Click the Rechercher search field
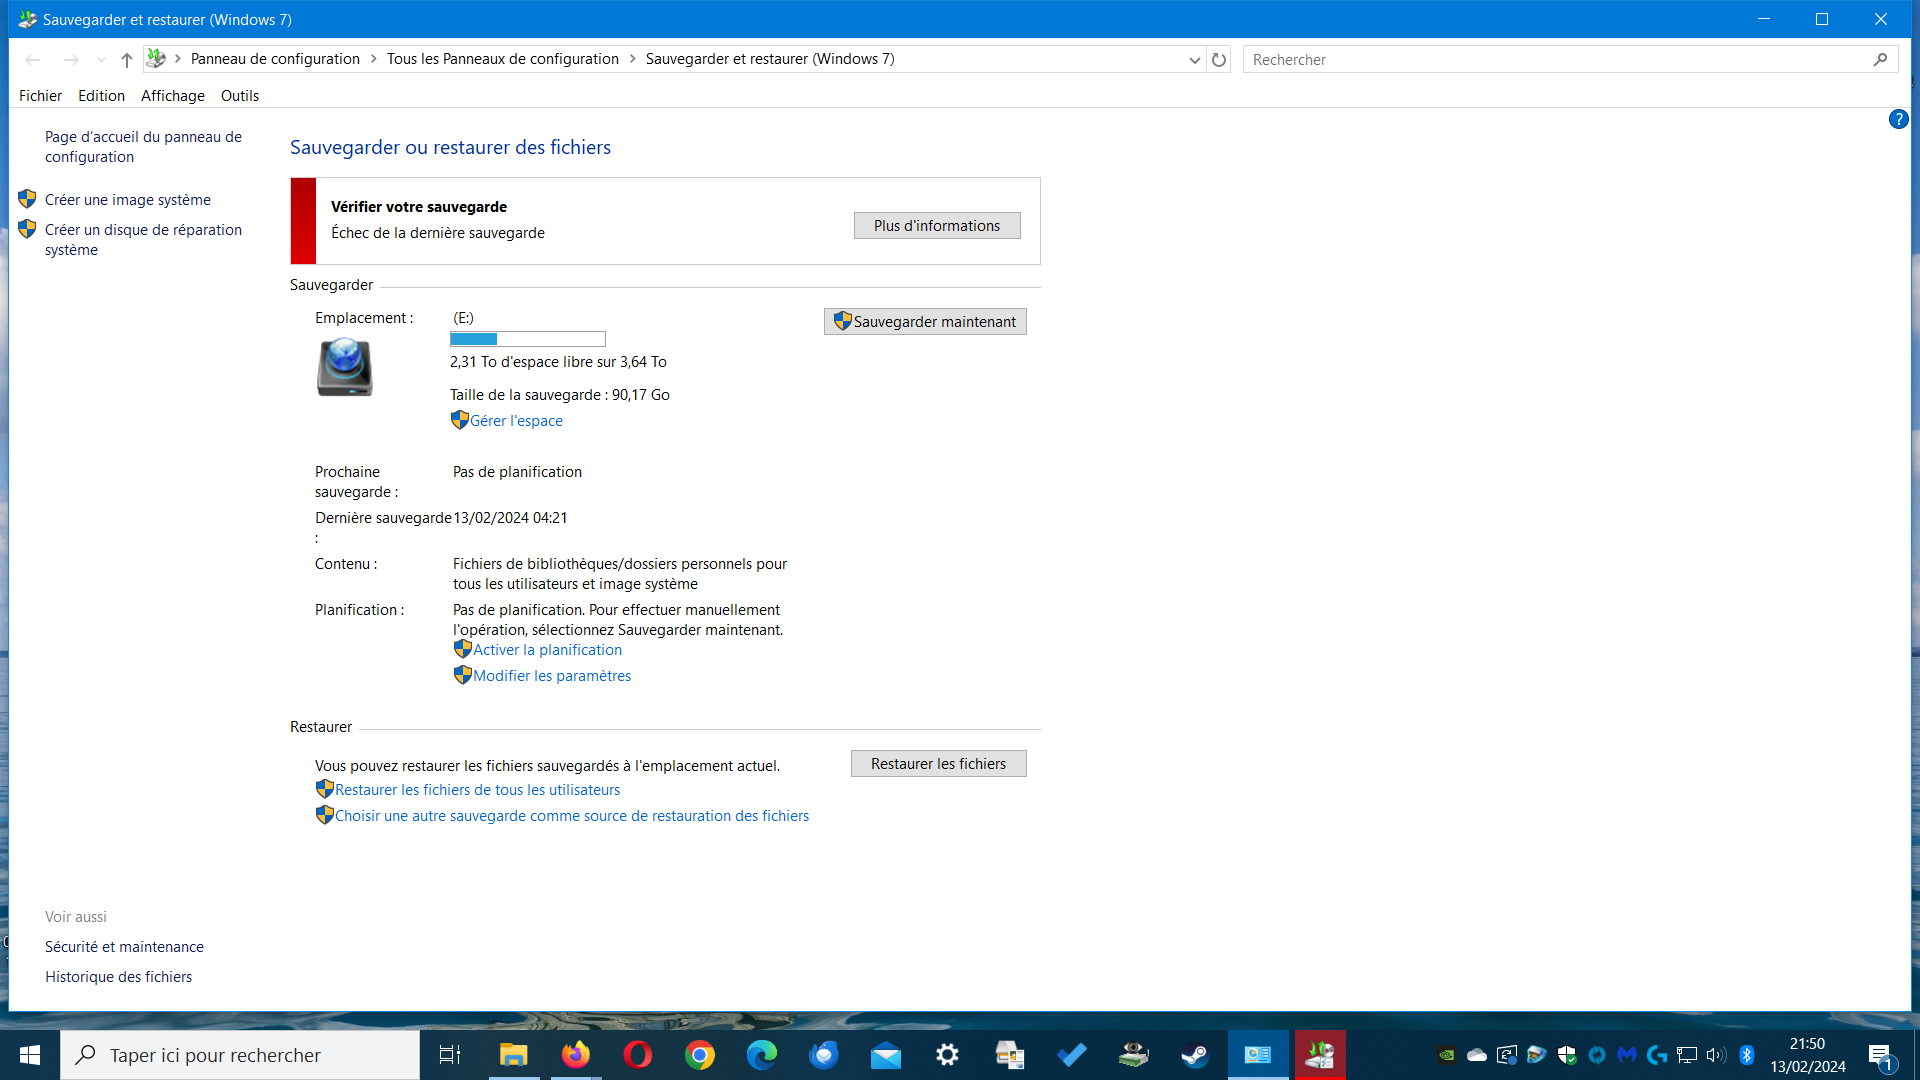Image resolution: width=1920 pixels, height=1080 pixels. [x=1555, y=60]
